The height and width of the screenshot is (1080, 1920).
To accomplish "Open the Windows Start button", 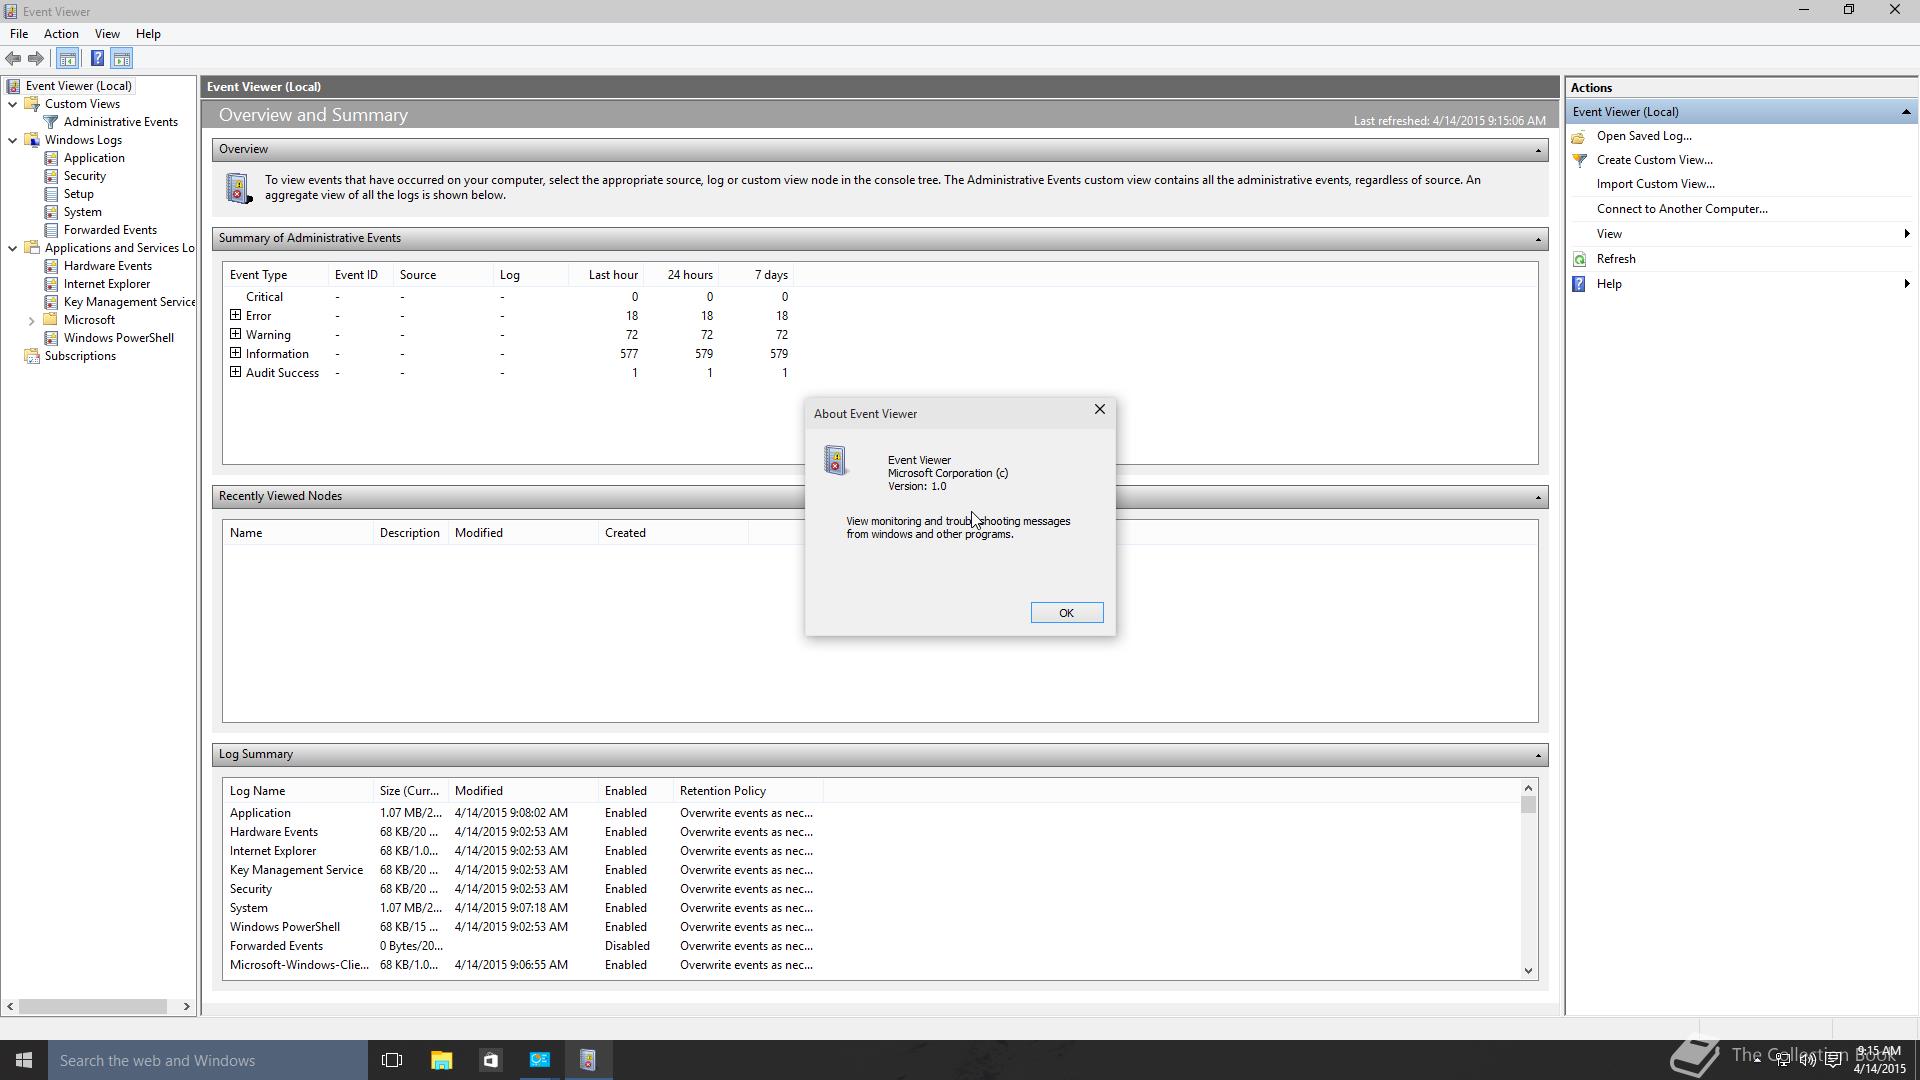I will tap(24, 1060).
